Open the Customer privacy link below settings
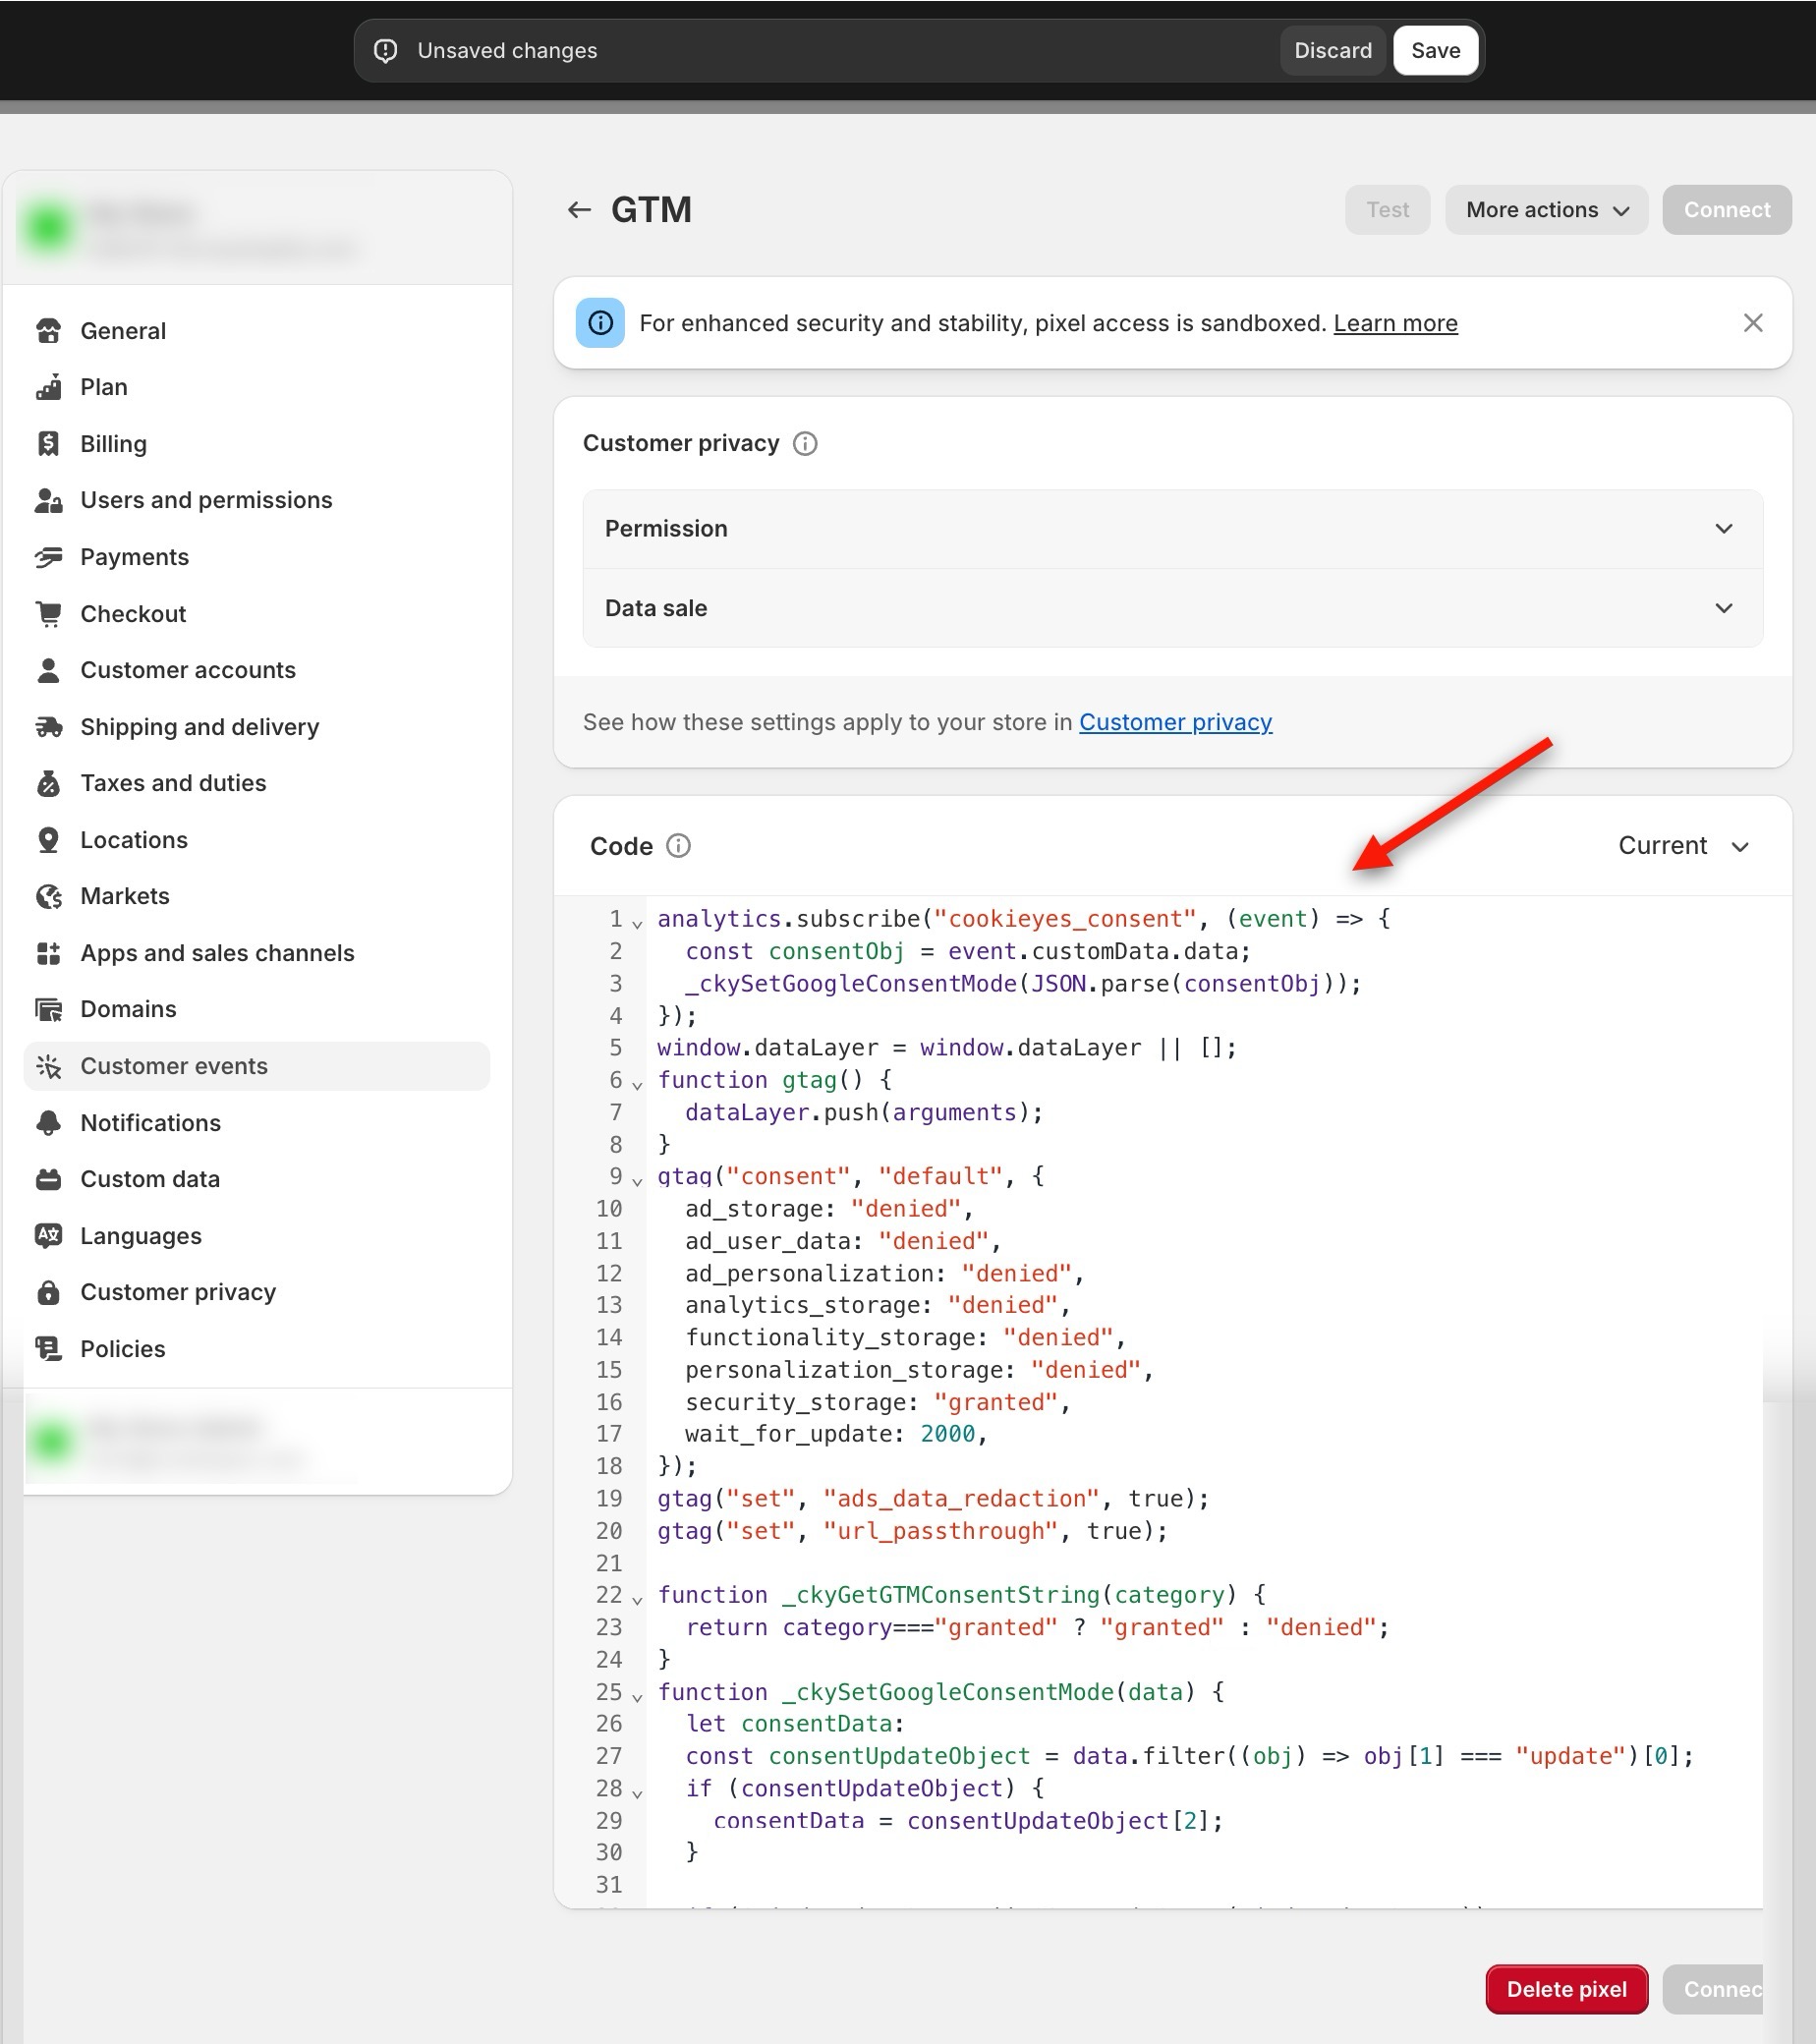The width and height of the screenshot is (1816, 2044). click(1175, 722)
